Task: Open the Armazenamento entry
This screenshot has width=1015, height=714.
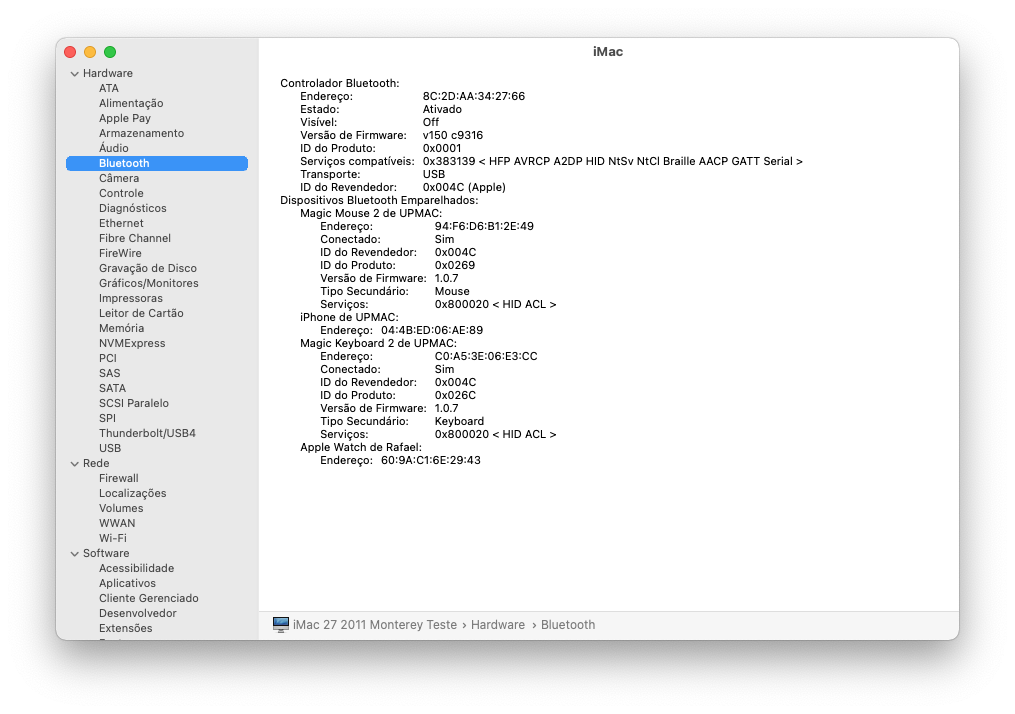Action: coord(141,133)
